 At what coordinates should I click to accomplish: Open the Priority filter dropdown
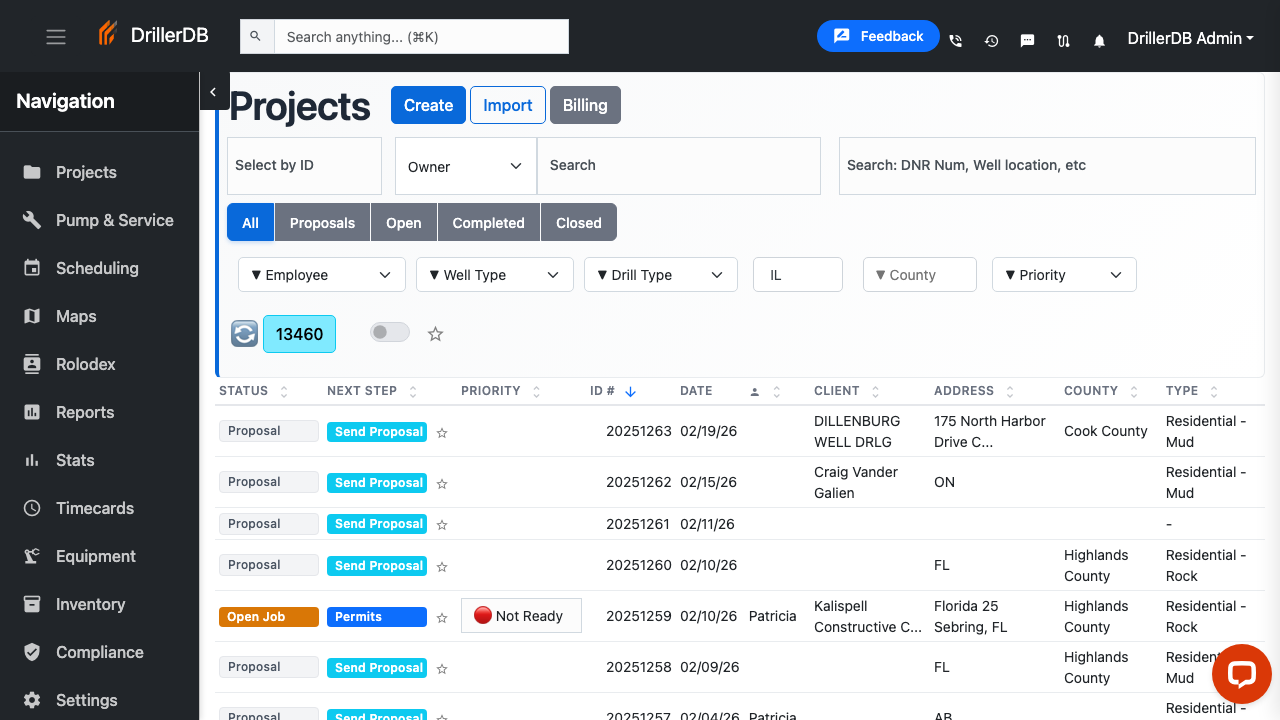1063,274
